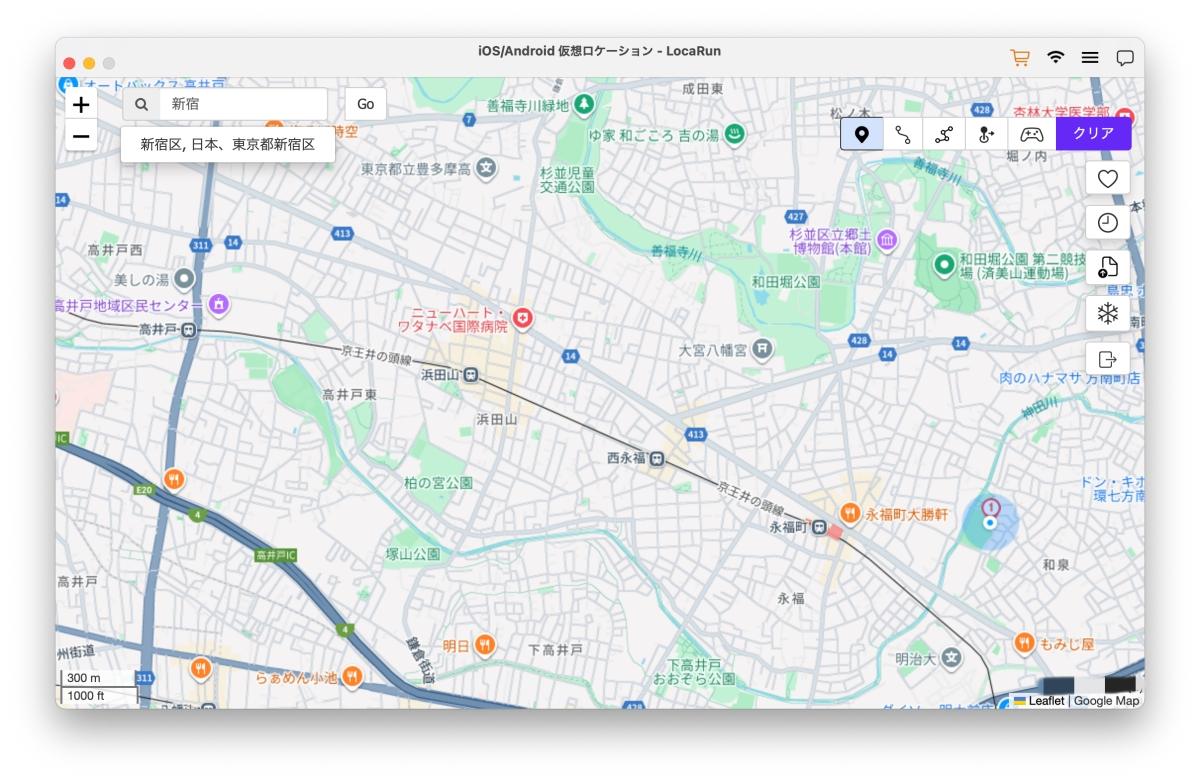Select the two-spot route mode

coord(903,134)
